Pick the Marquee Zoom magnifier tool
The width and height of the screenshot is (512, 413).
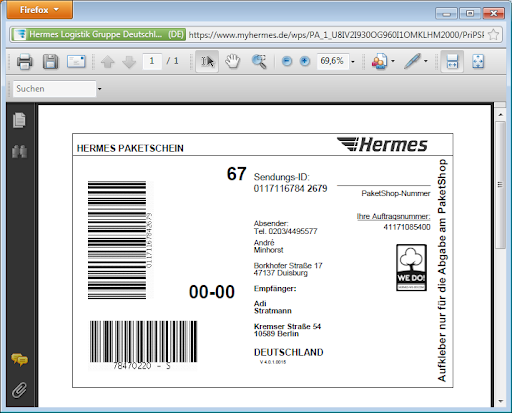(x=259, y=61)
